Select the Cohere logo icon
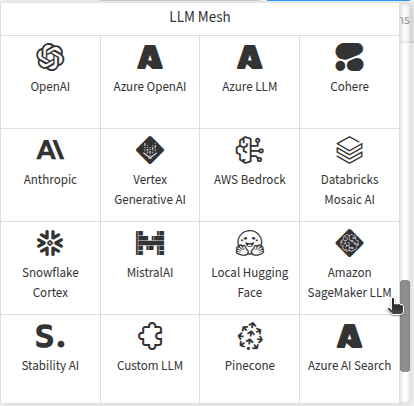Image resolution: width=414 pixels, height=406 pixels. (x=349, y=57)
